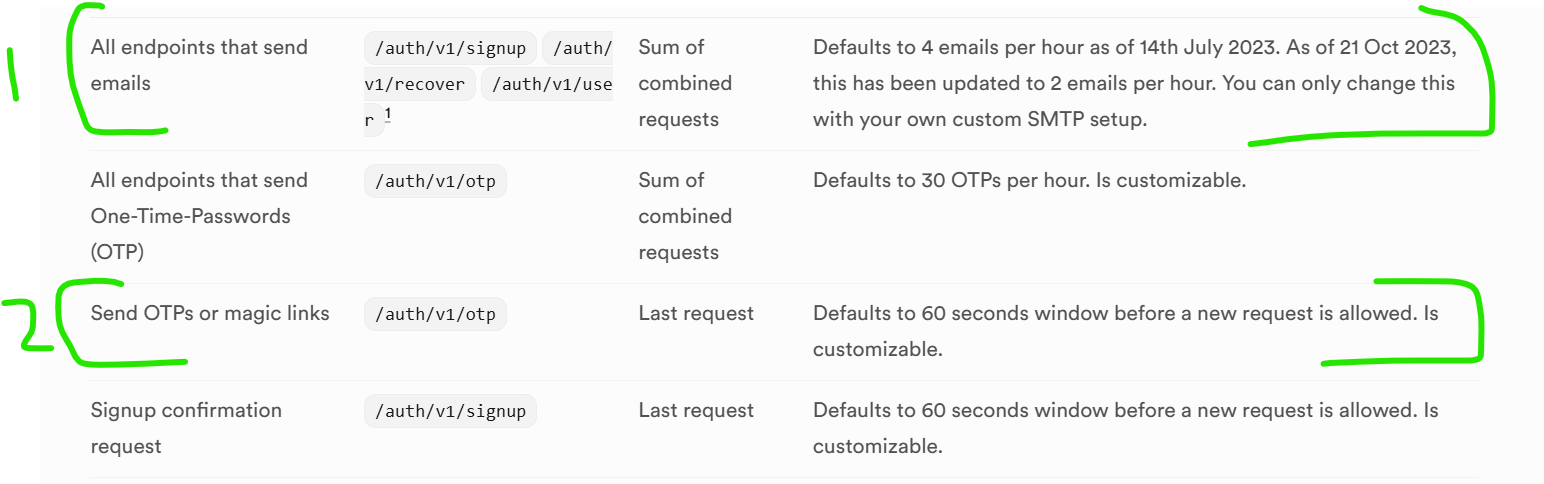This screenshot has width=1544, height=484.
Task: Click 'All endpoints that send One-Time-Passwords (OTP)' cell
Action: 199,216
